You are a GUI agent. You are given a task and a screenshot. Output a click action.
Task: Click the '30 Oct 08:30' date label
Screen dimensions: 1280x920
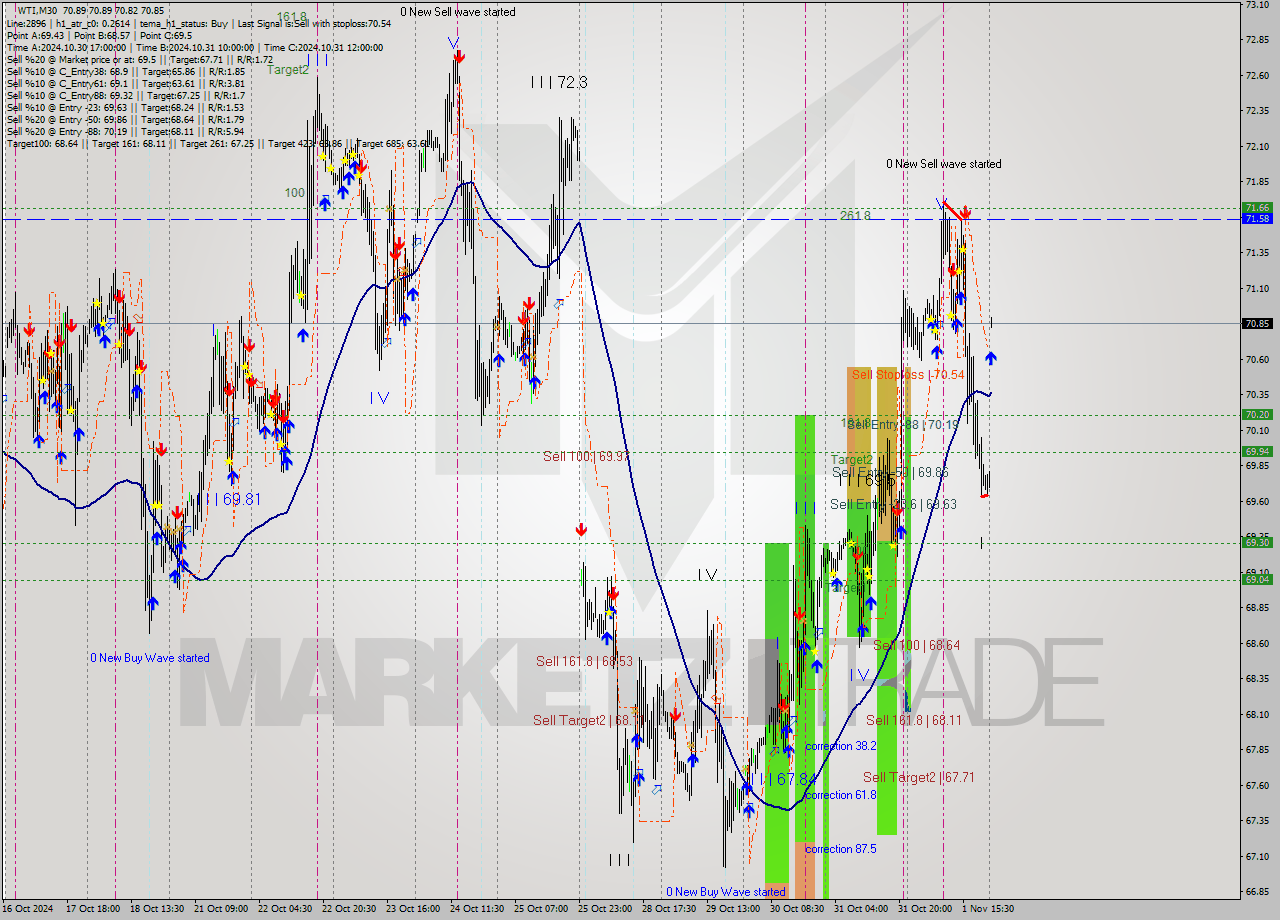(797, 909)
